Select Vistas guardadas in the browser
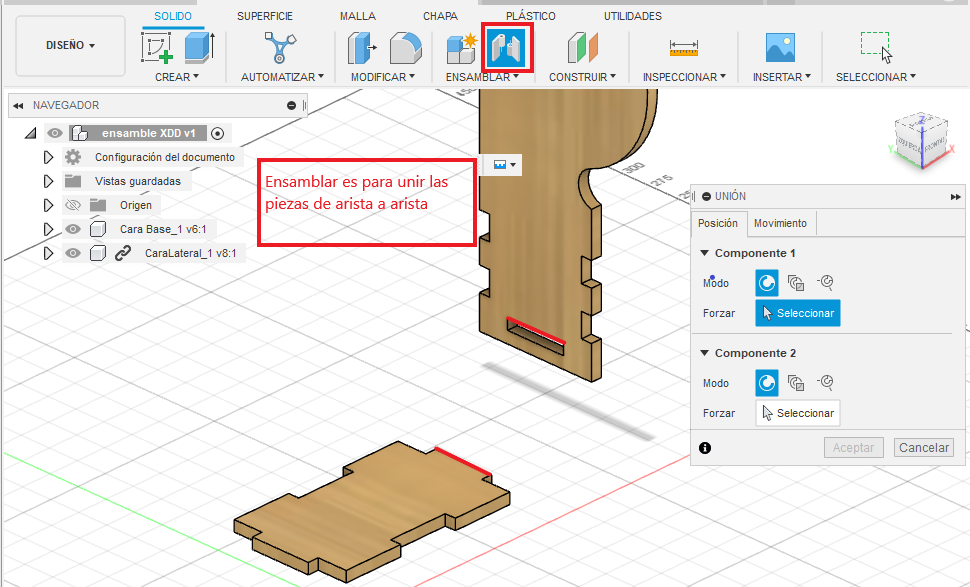Viewport: 970px width, 587px height. 138,181
